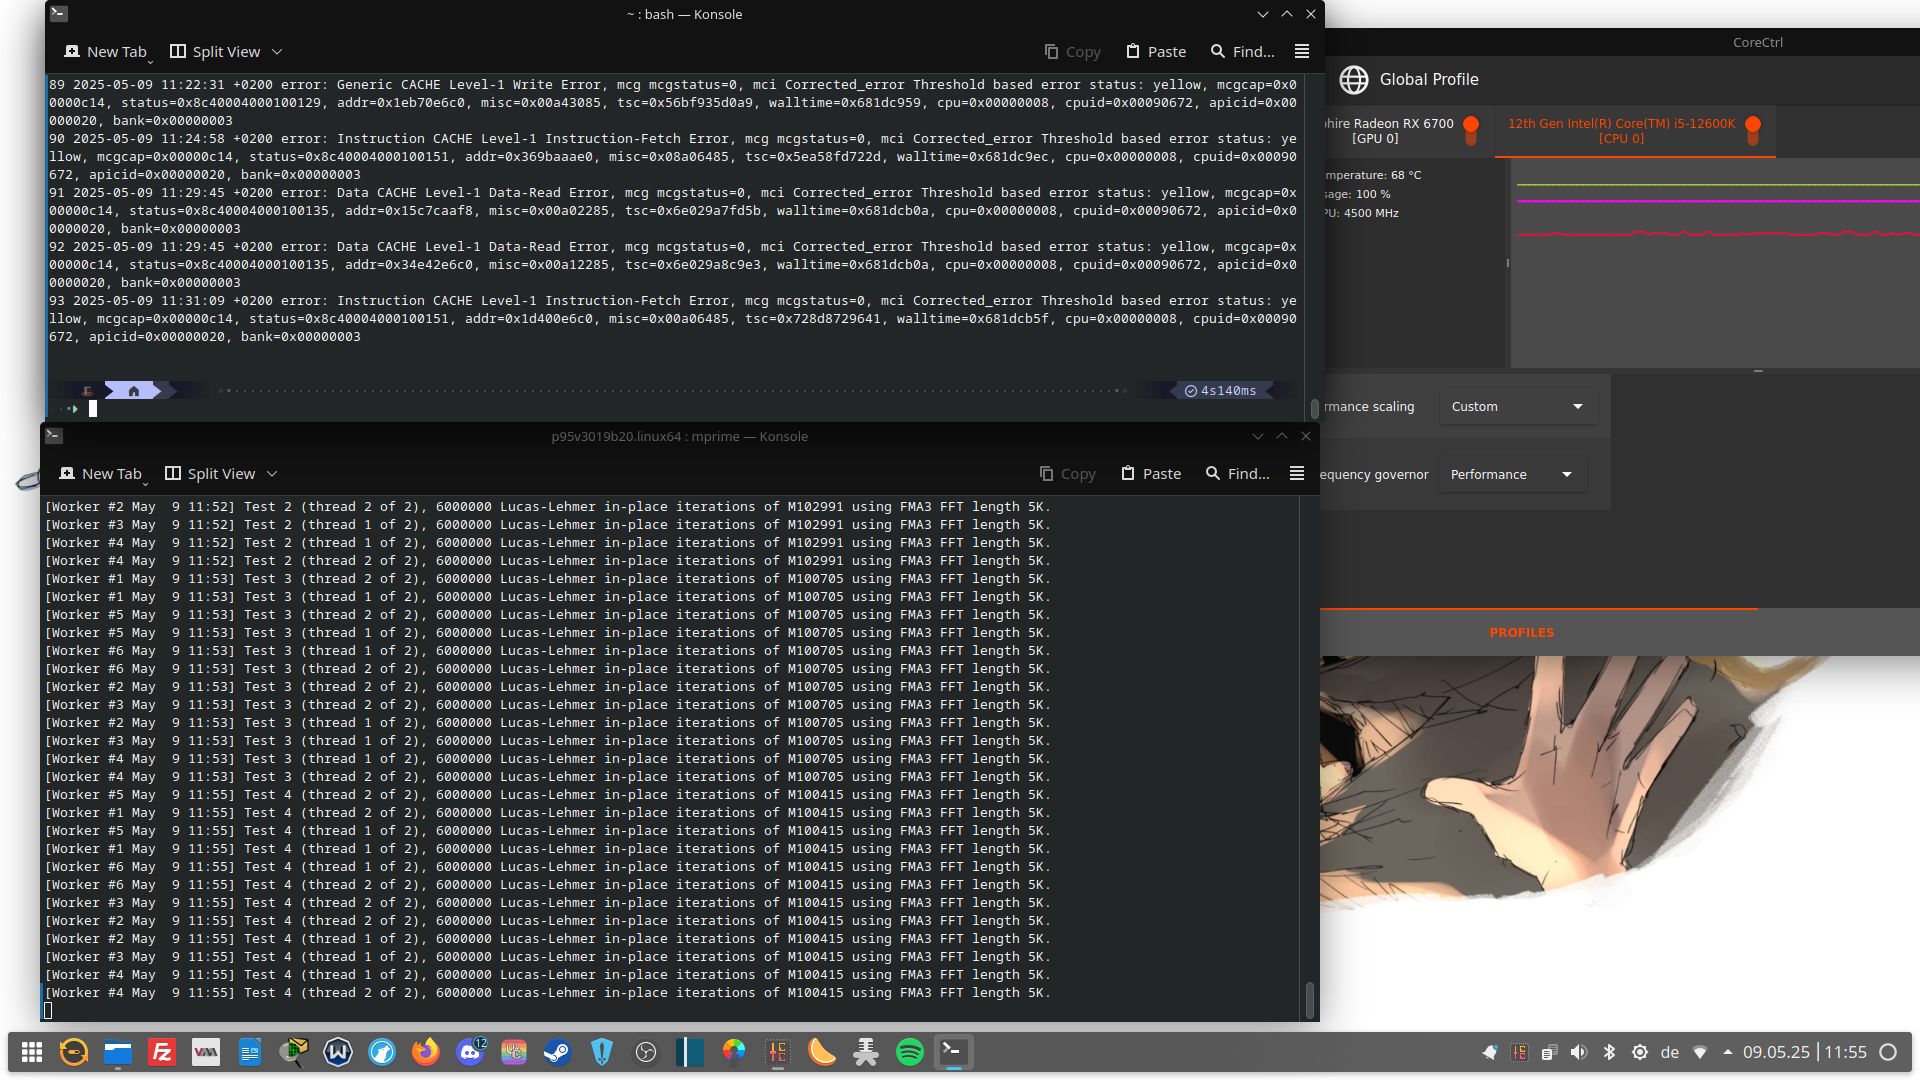
Task: Click Paste in the bash Konsole toolbar
Action: click(1156, 51)
